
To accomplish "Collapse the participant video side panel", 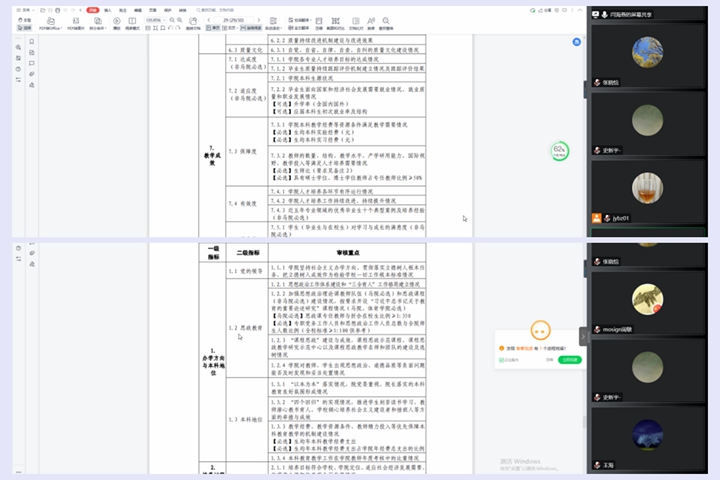I will coord(584,336).
